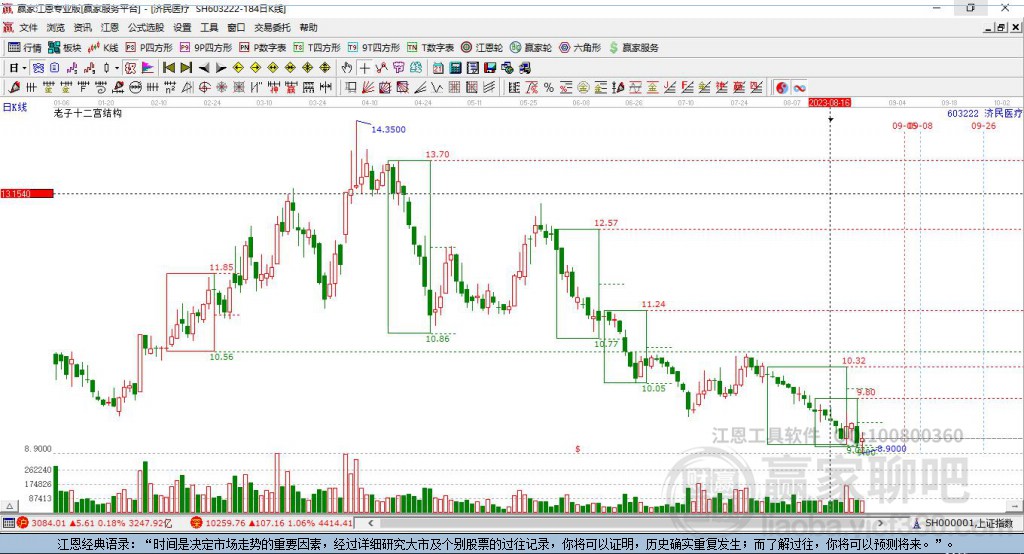Click the red floppy-disk save icon
Screen dimensions: 1024x554
[x=490, y=68]
